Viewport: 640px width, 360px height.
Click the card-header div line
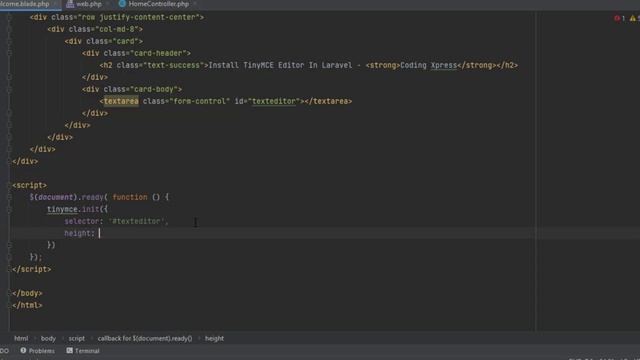point(136,53)
